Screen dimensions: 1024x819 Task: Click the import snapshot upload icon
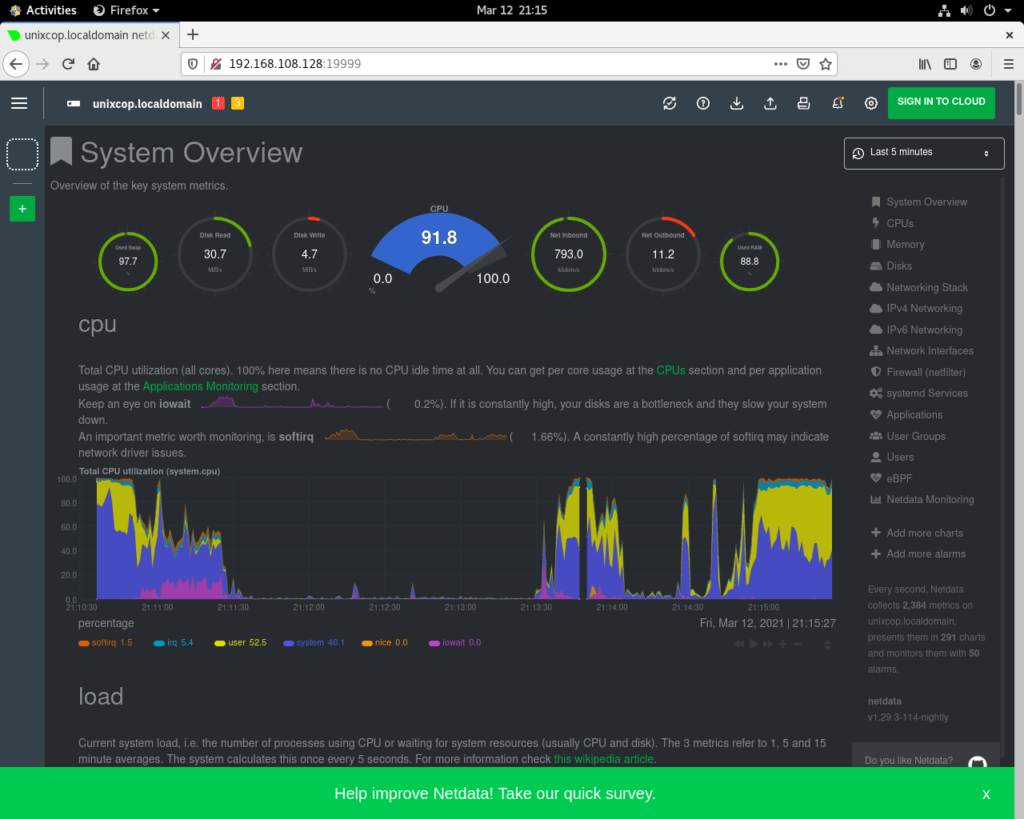click(x=771, y=103)
